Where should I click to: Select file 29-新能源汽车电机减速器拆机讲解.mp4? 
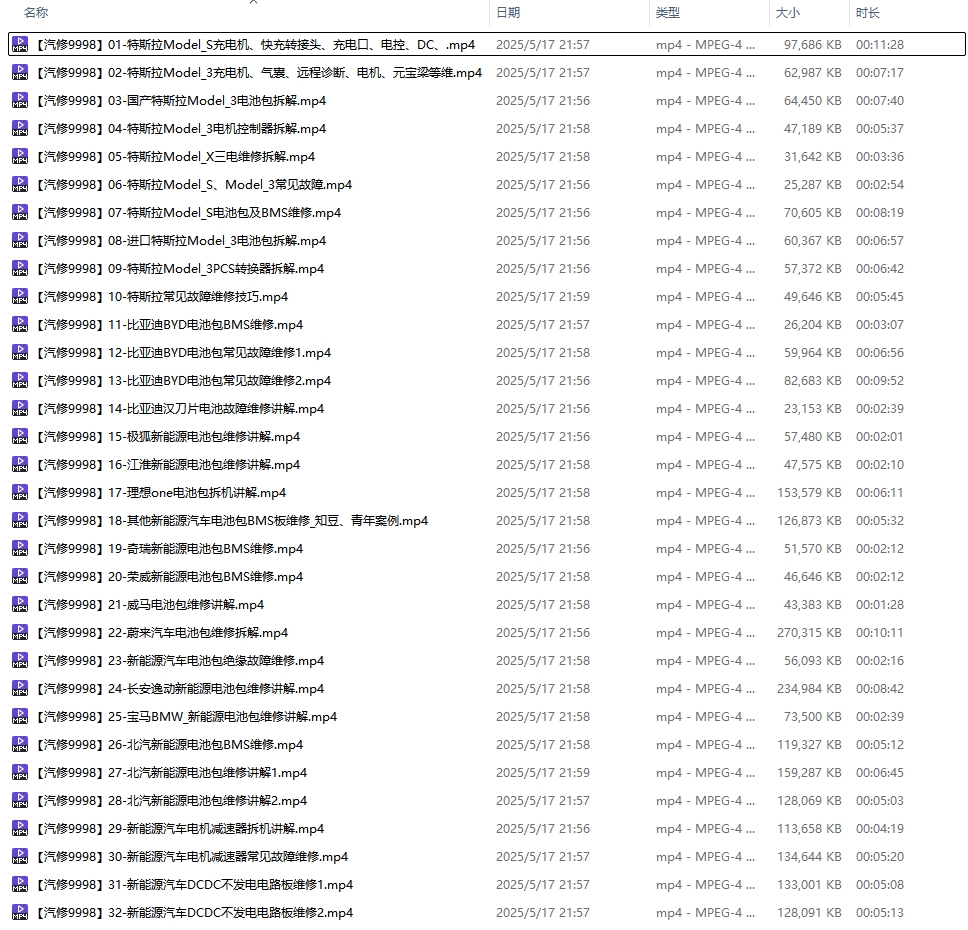(179, 829)
